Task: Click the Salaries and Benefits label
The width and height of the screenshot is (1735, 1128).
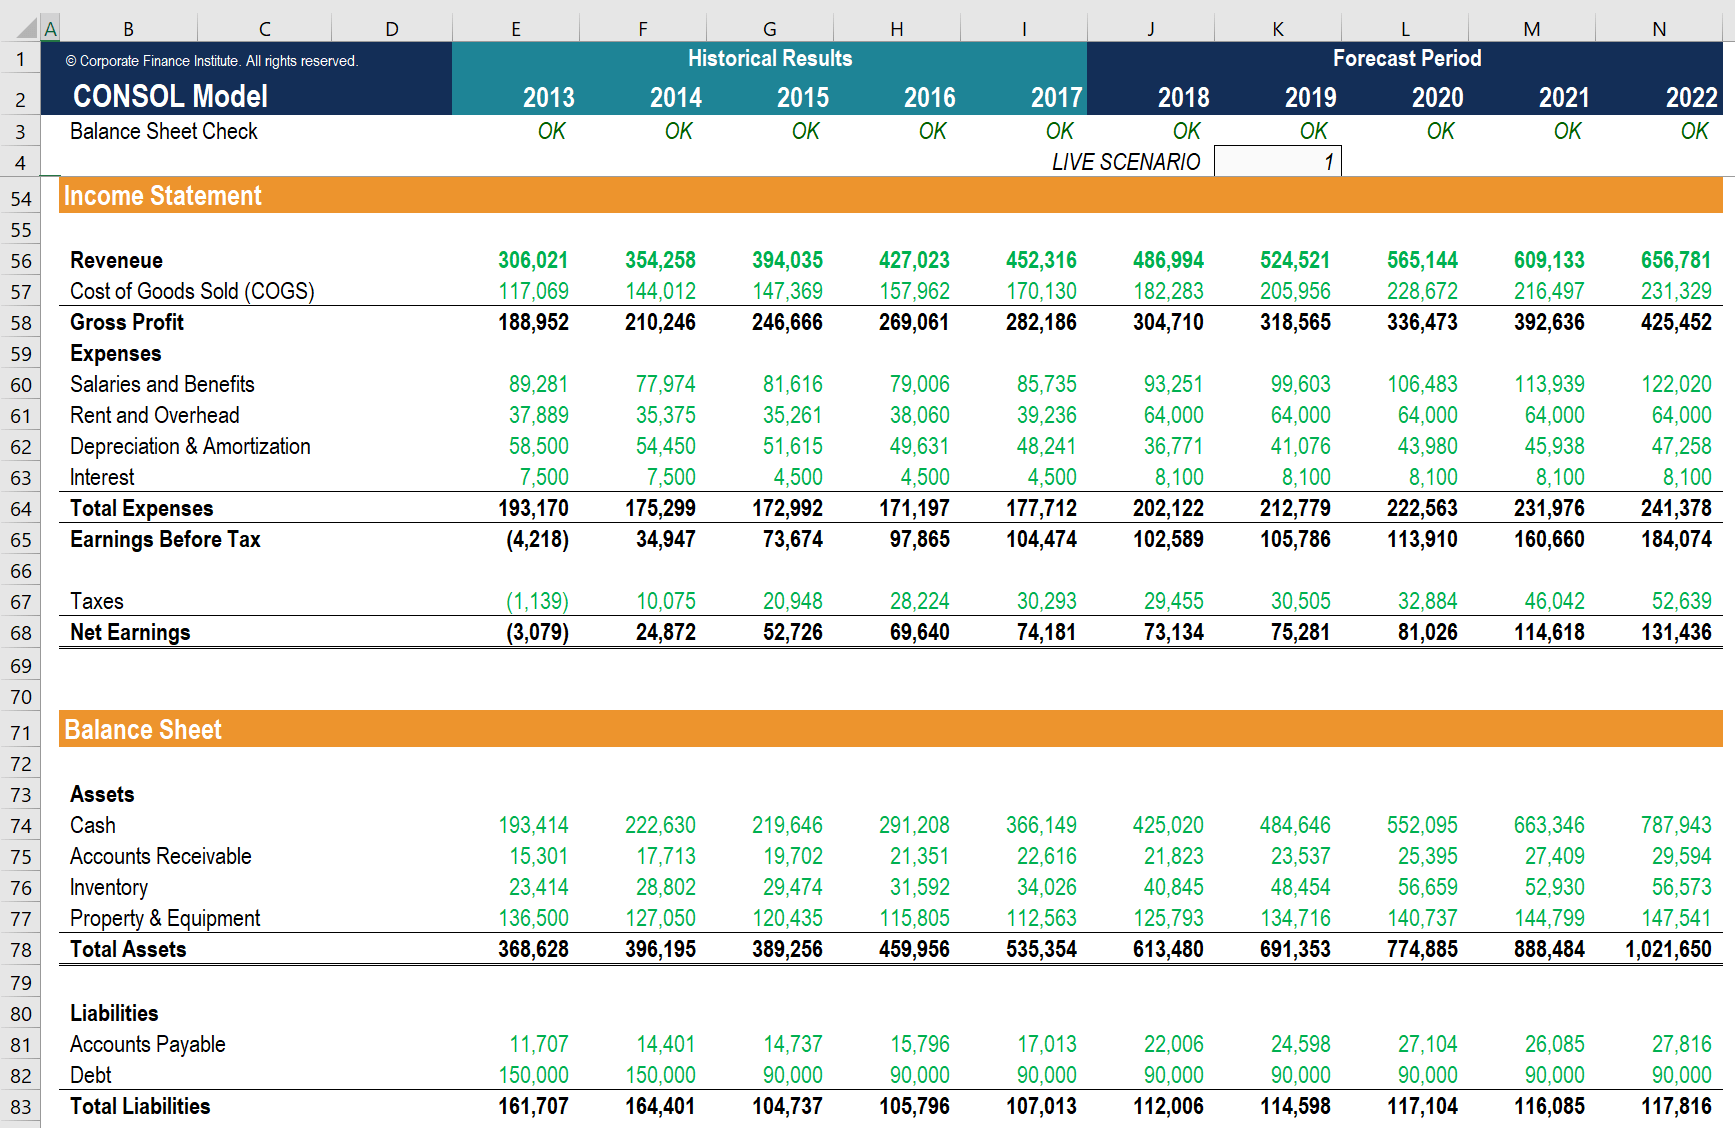Action: [x=162, y=384]
